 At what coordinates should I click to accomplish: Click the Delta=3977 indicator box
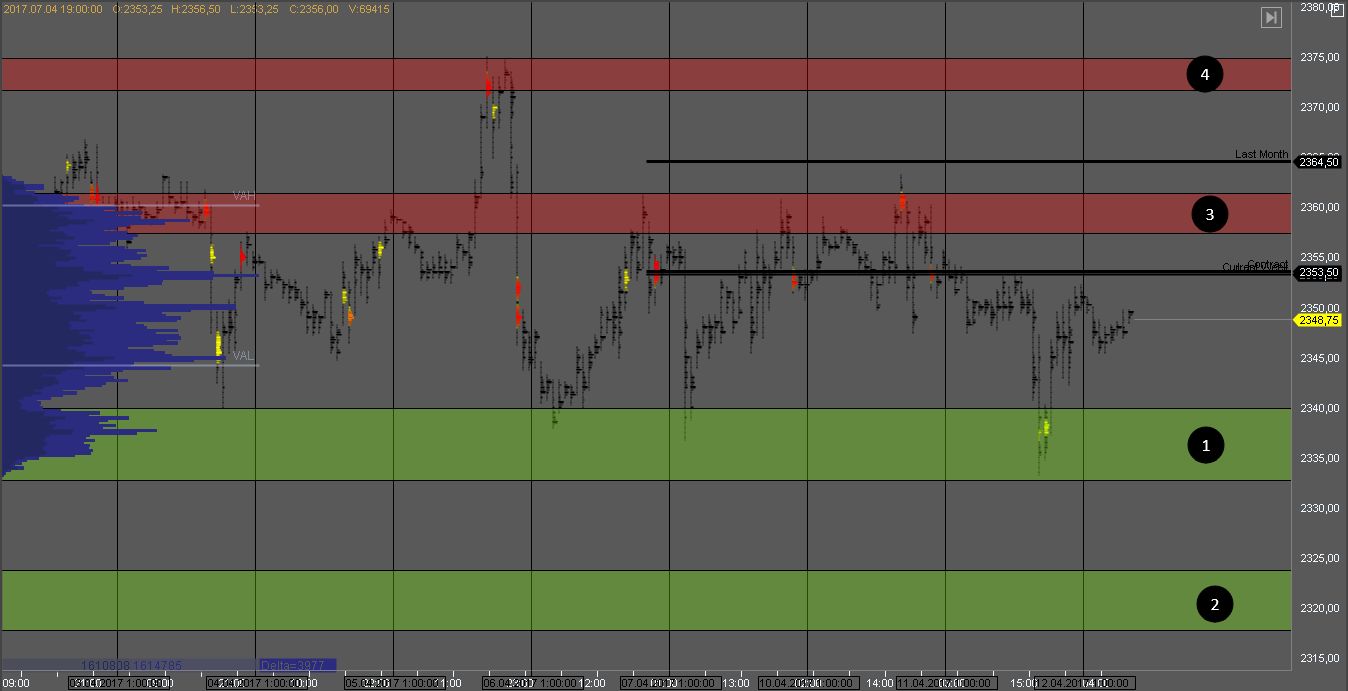click(297, 664)
